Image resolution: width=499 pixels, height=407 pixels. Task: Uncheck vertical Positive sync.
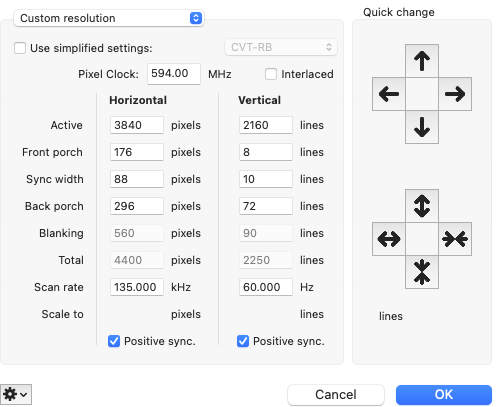pyautogui.click(x=243, y=341)
